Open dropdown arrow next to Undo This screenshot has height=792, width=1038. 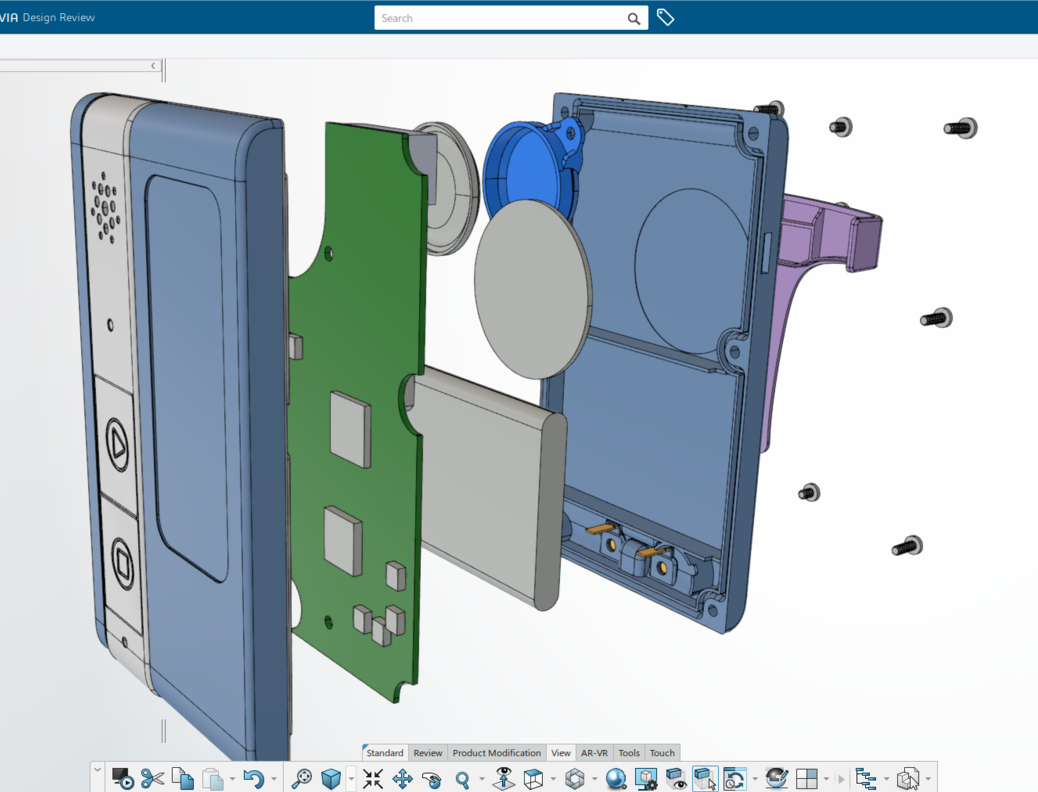274,779
